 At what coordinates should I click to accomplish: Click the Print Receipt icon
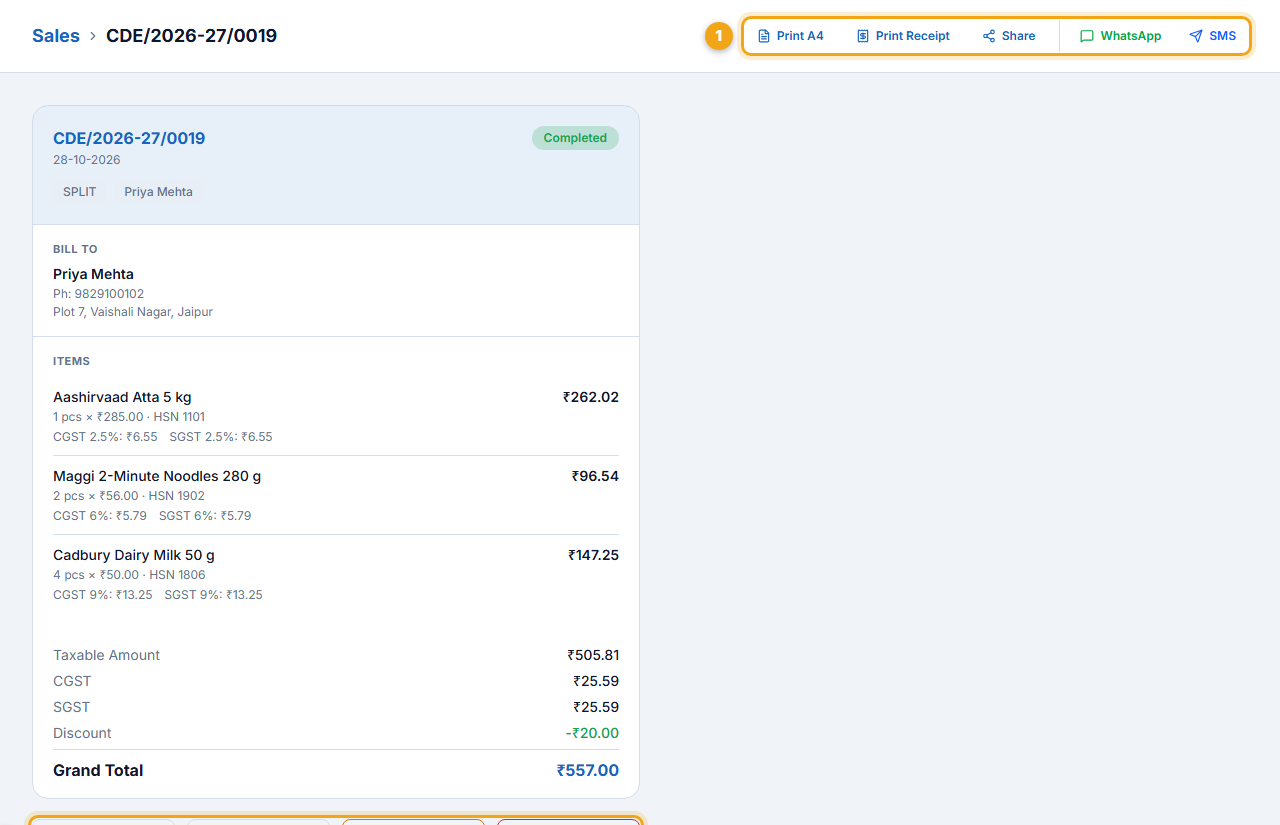coord(863,36)
